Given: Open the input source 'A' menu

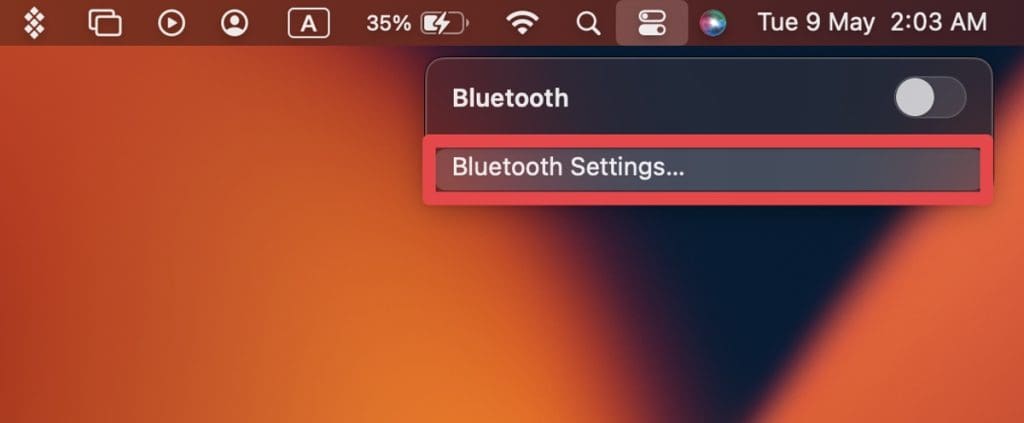Looking at the screenshot, I should [308, 24].
